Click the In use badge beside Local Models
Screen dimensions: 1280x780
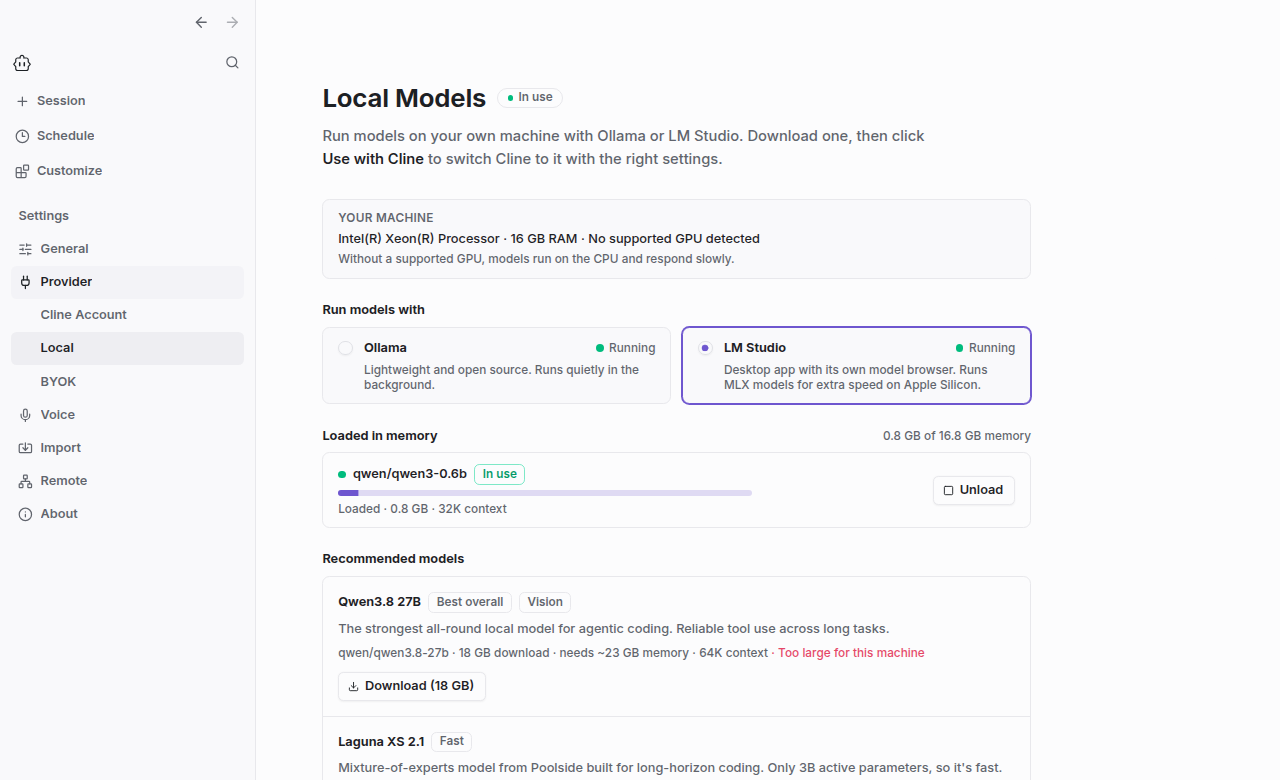[530, 97]
